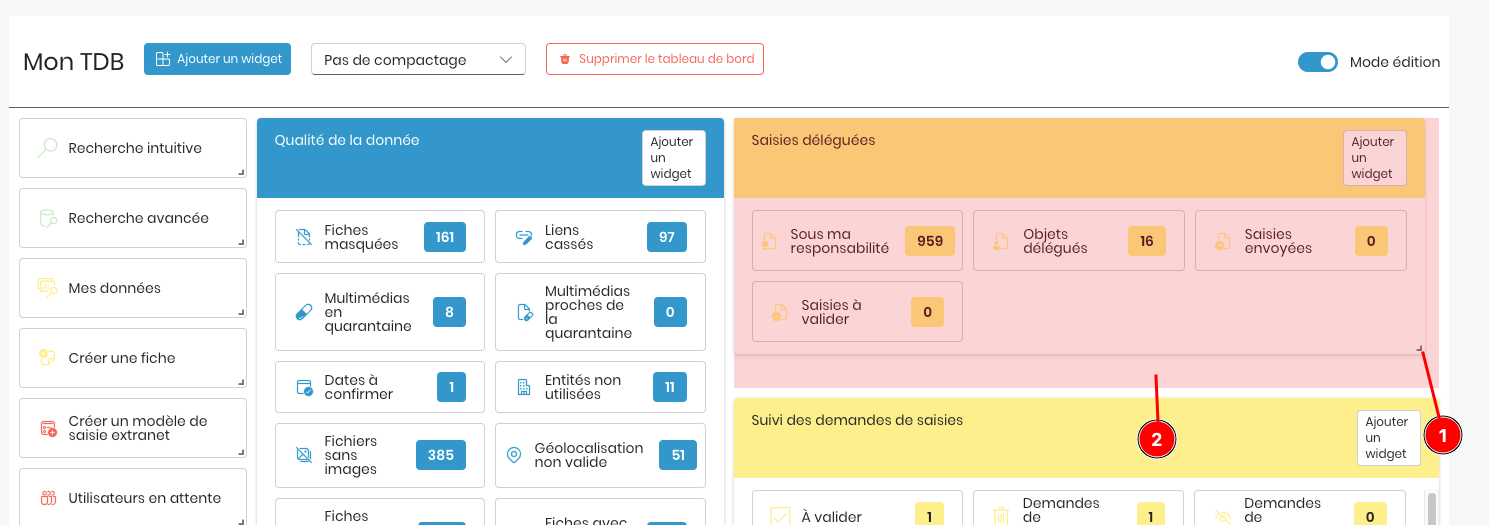The image size is (1489, 525).
Task: Click the Recherche intuitive widget resize handle
Action: (241, 172)
